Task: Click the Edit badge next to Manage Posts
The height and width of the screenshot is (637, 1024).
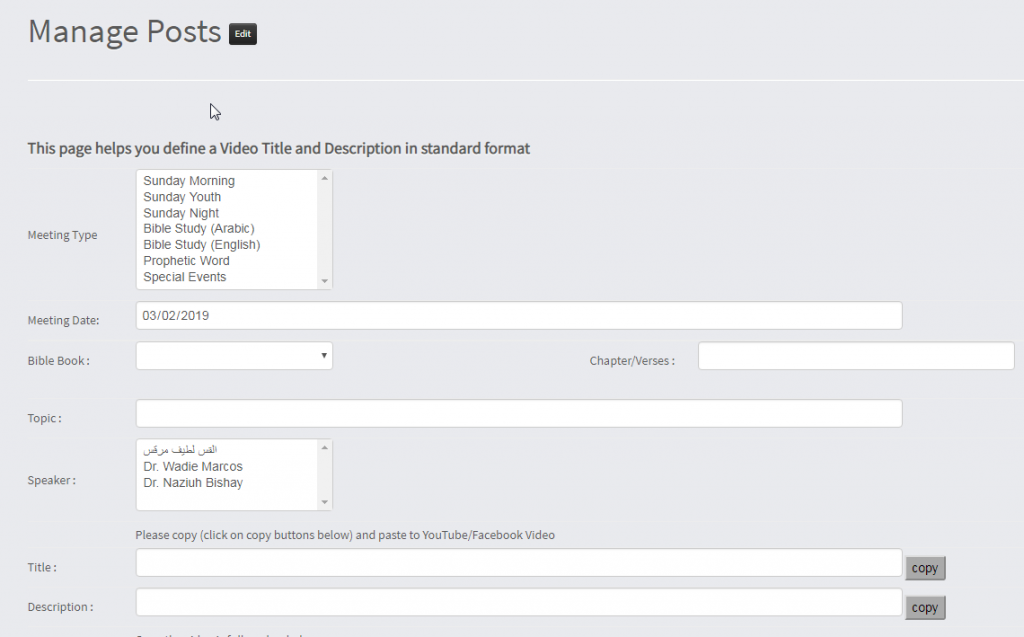Action: pos(242,34)
